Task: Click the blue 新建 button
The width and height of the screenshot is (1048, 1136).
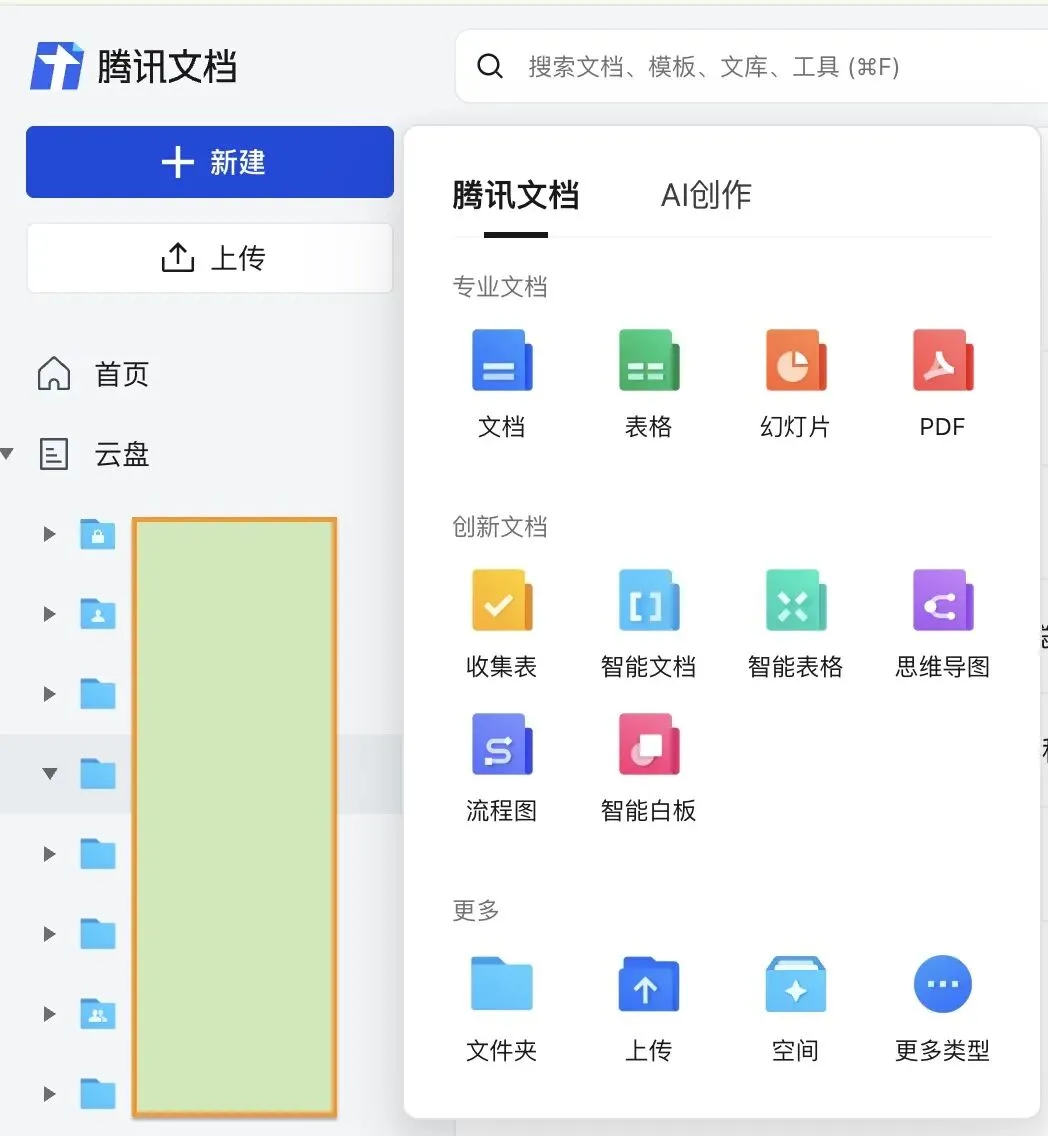Action: click(x=210, y=162)
